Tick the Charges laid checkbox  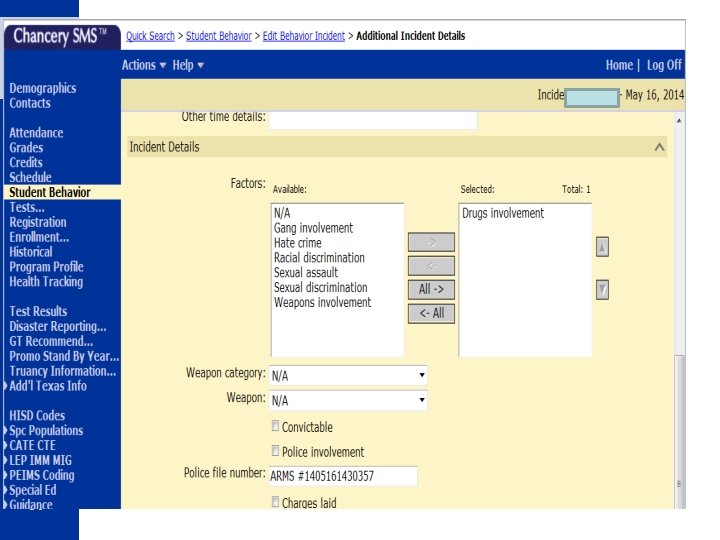tap(275, 501)
